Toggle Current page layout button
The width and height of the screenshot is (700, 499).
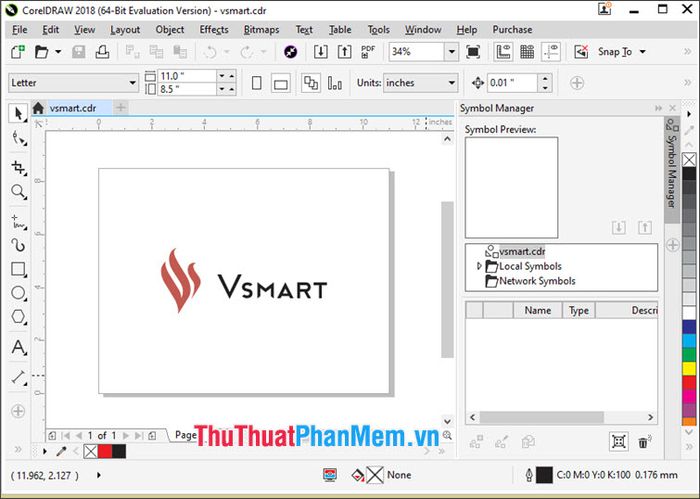335,83
